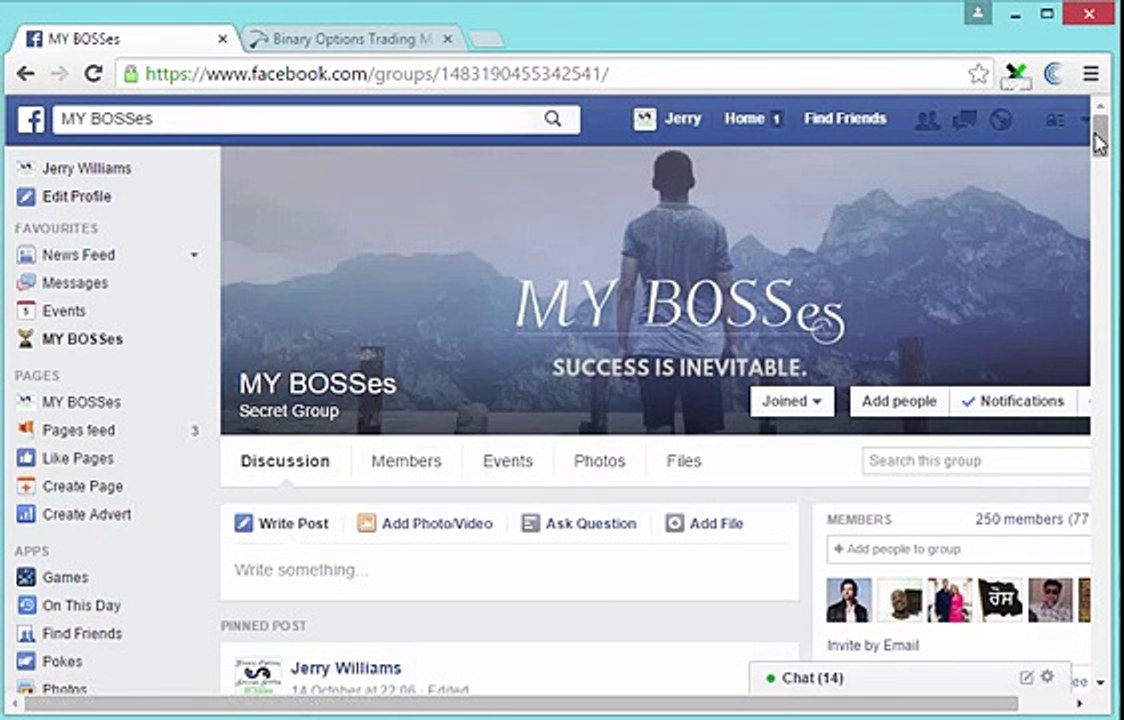This screenshot has height=720, width=1124.
Task: Expand the Joined dropdown
Action: (792, 401)
